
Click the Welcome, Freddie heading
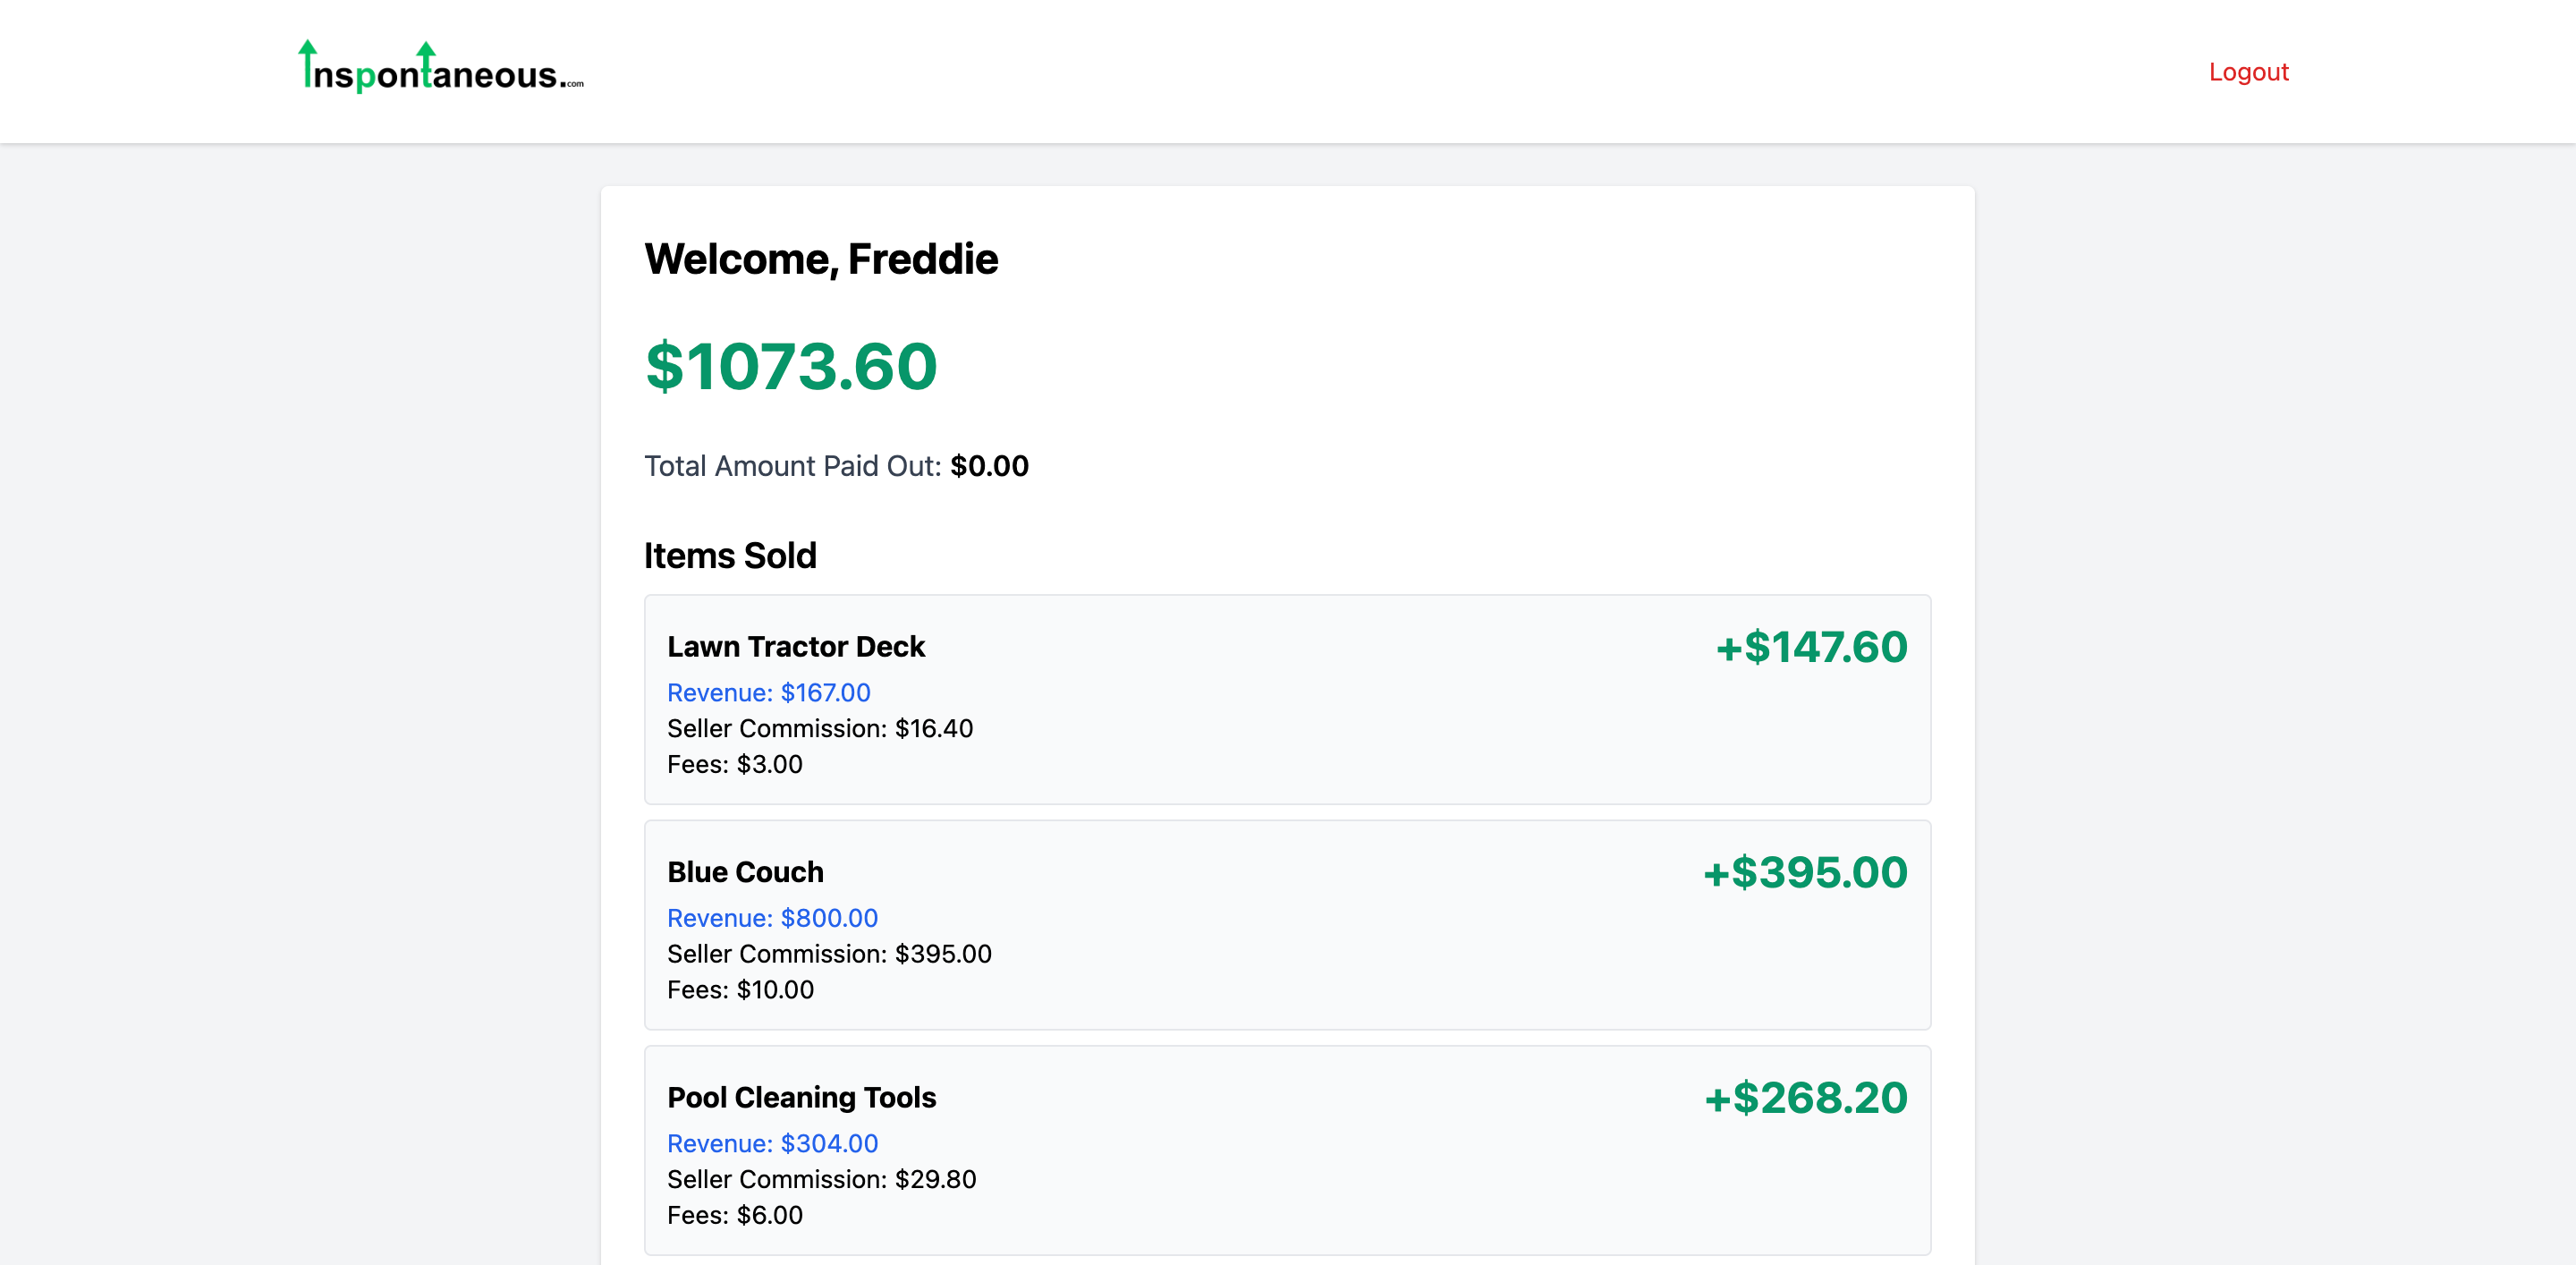(821, 259)
